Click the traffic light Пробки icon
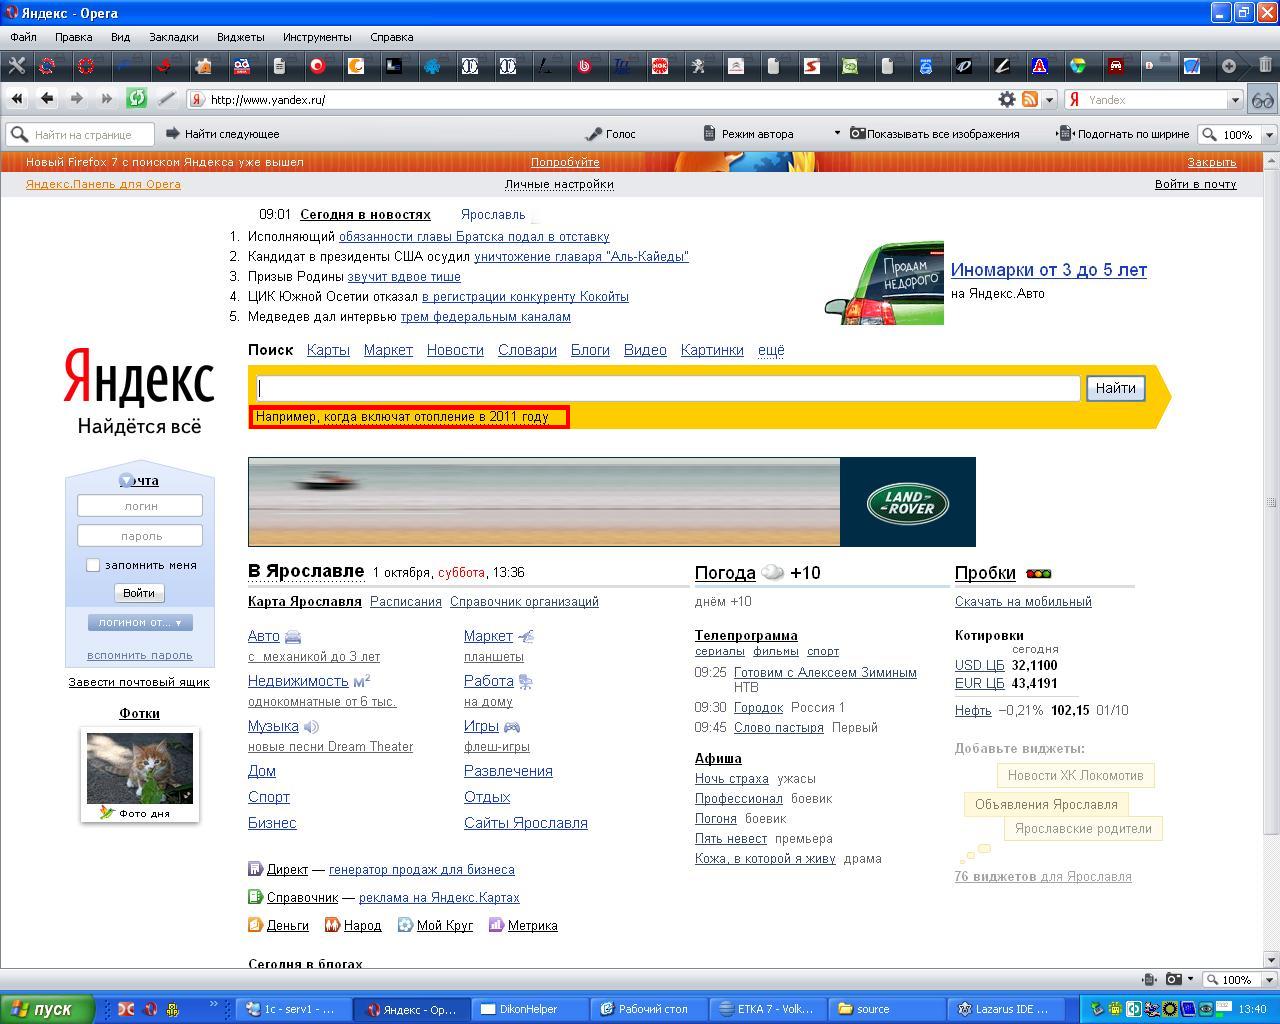Image resolution: width=1280 pixels, height=1024 pixels. point(1039,573)
